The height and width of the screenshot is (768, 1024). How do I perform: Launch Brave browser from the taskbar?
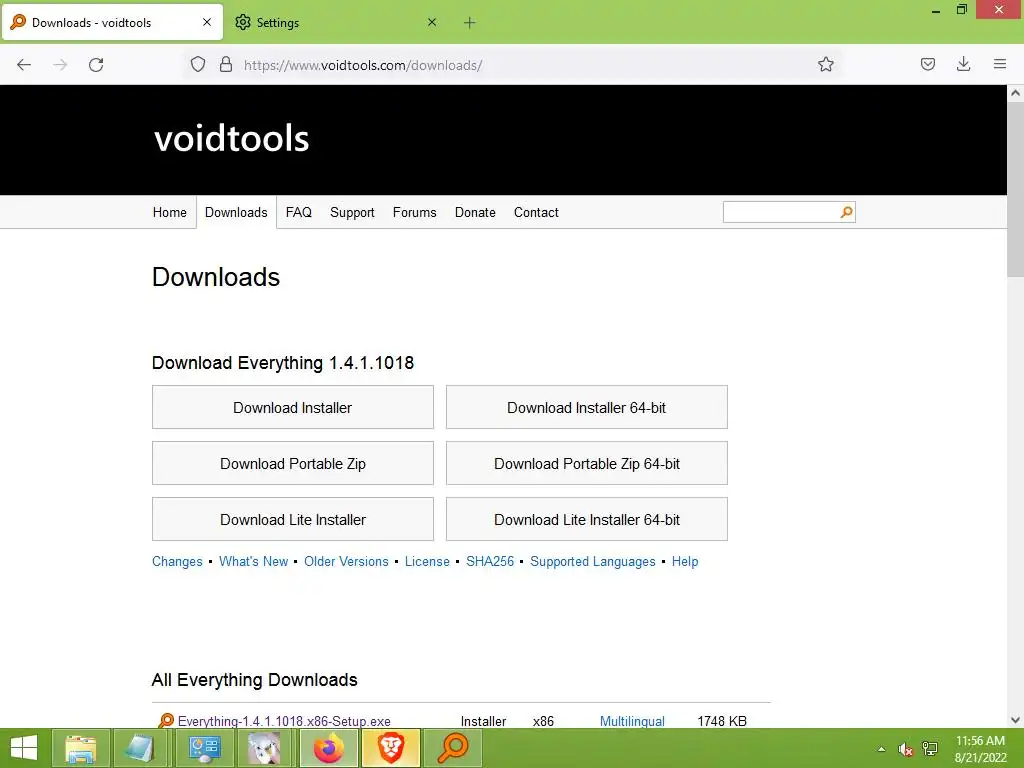(x=391, y=748)
